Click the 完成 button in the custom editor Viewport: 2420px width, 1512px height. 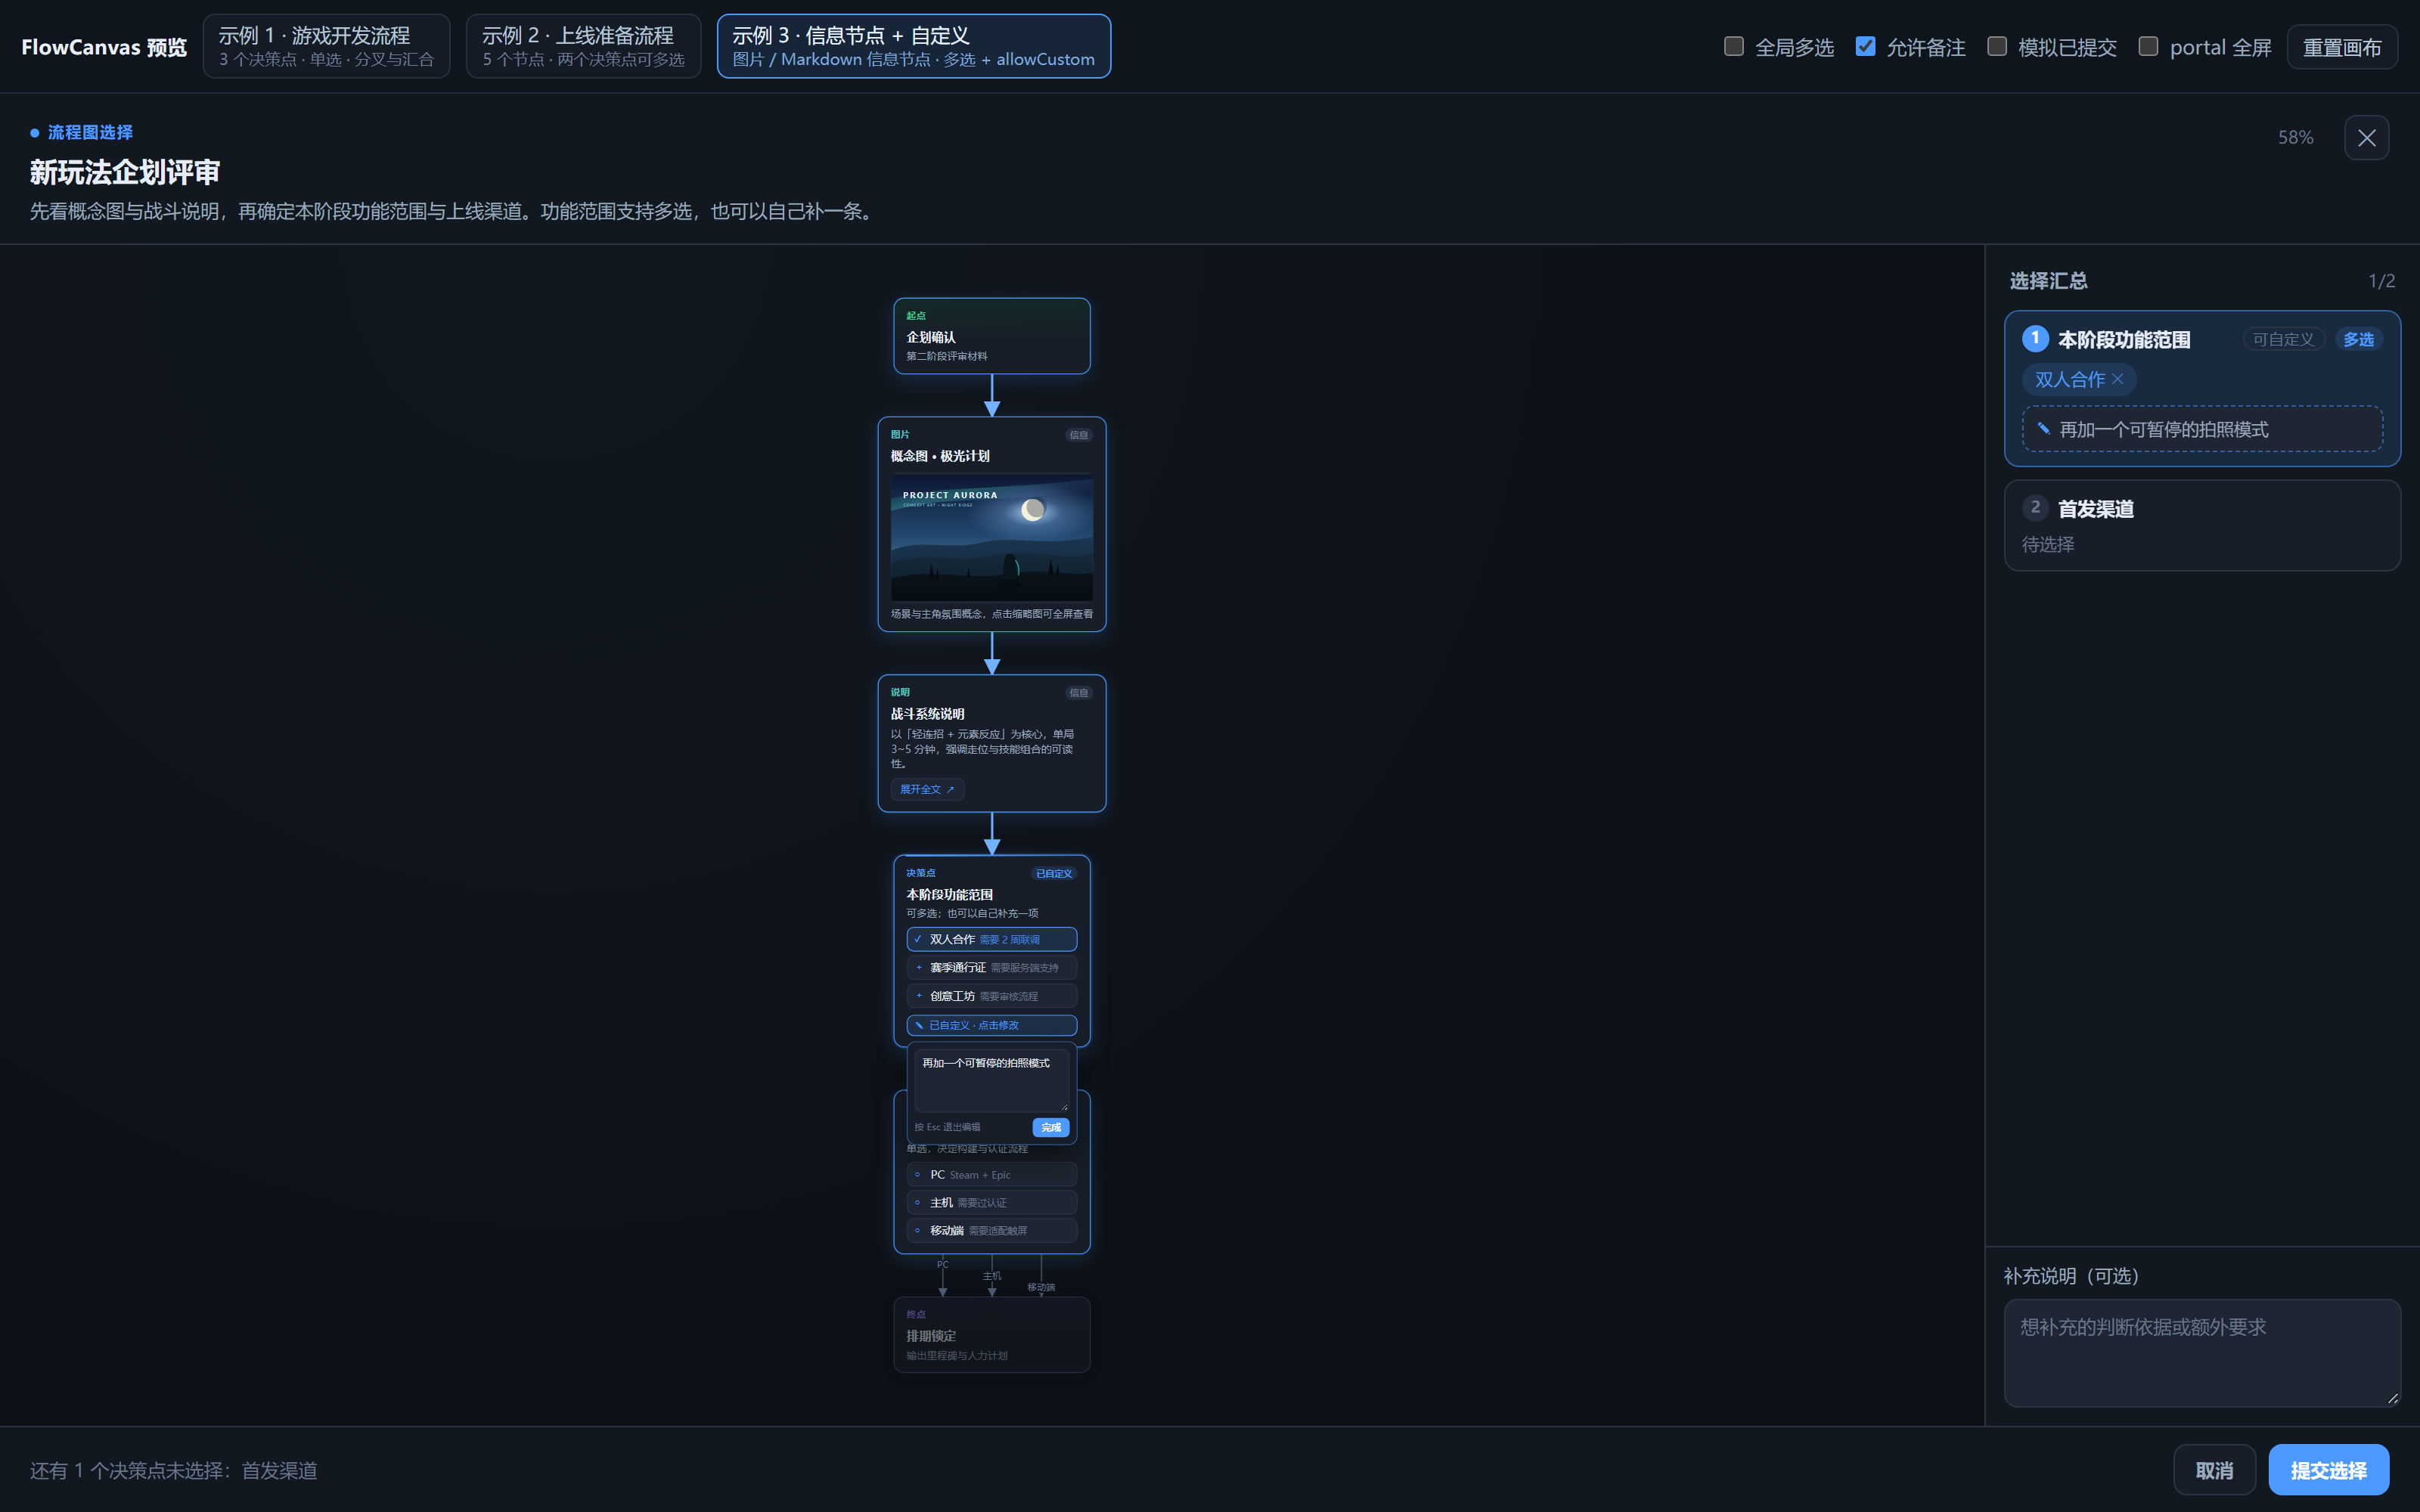pyautogui.click(x=1050, y=1127)
